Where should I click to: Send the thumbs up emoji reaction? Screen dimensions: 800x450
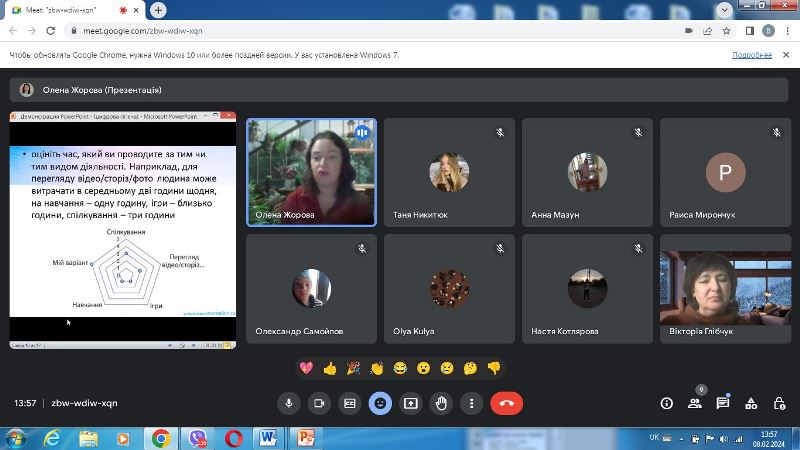click(330, 368)
